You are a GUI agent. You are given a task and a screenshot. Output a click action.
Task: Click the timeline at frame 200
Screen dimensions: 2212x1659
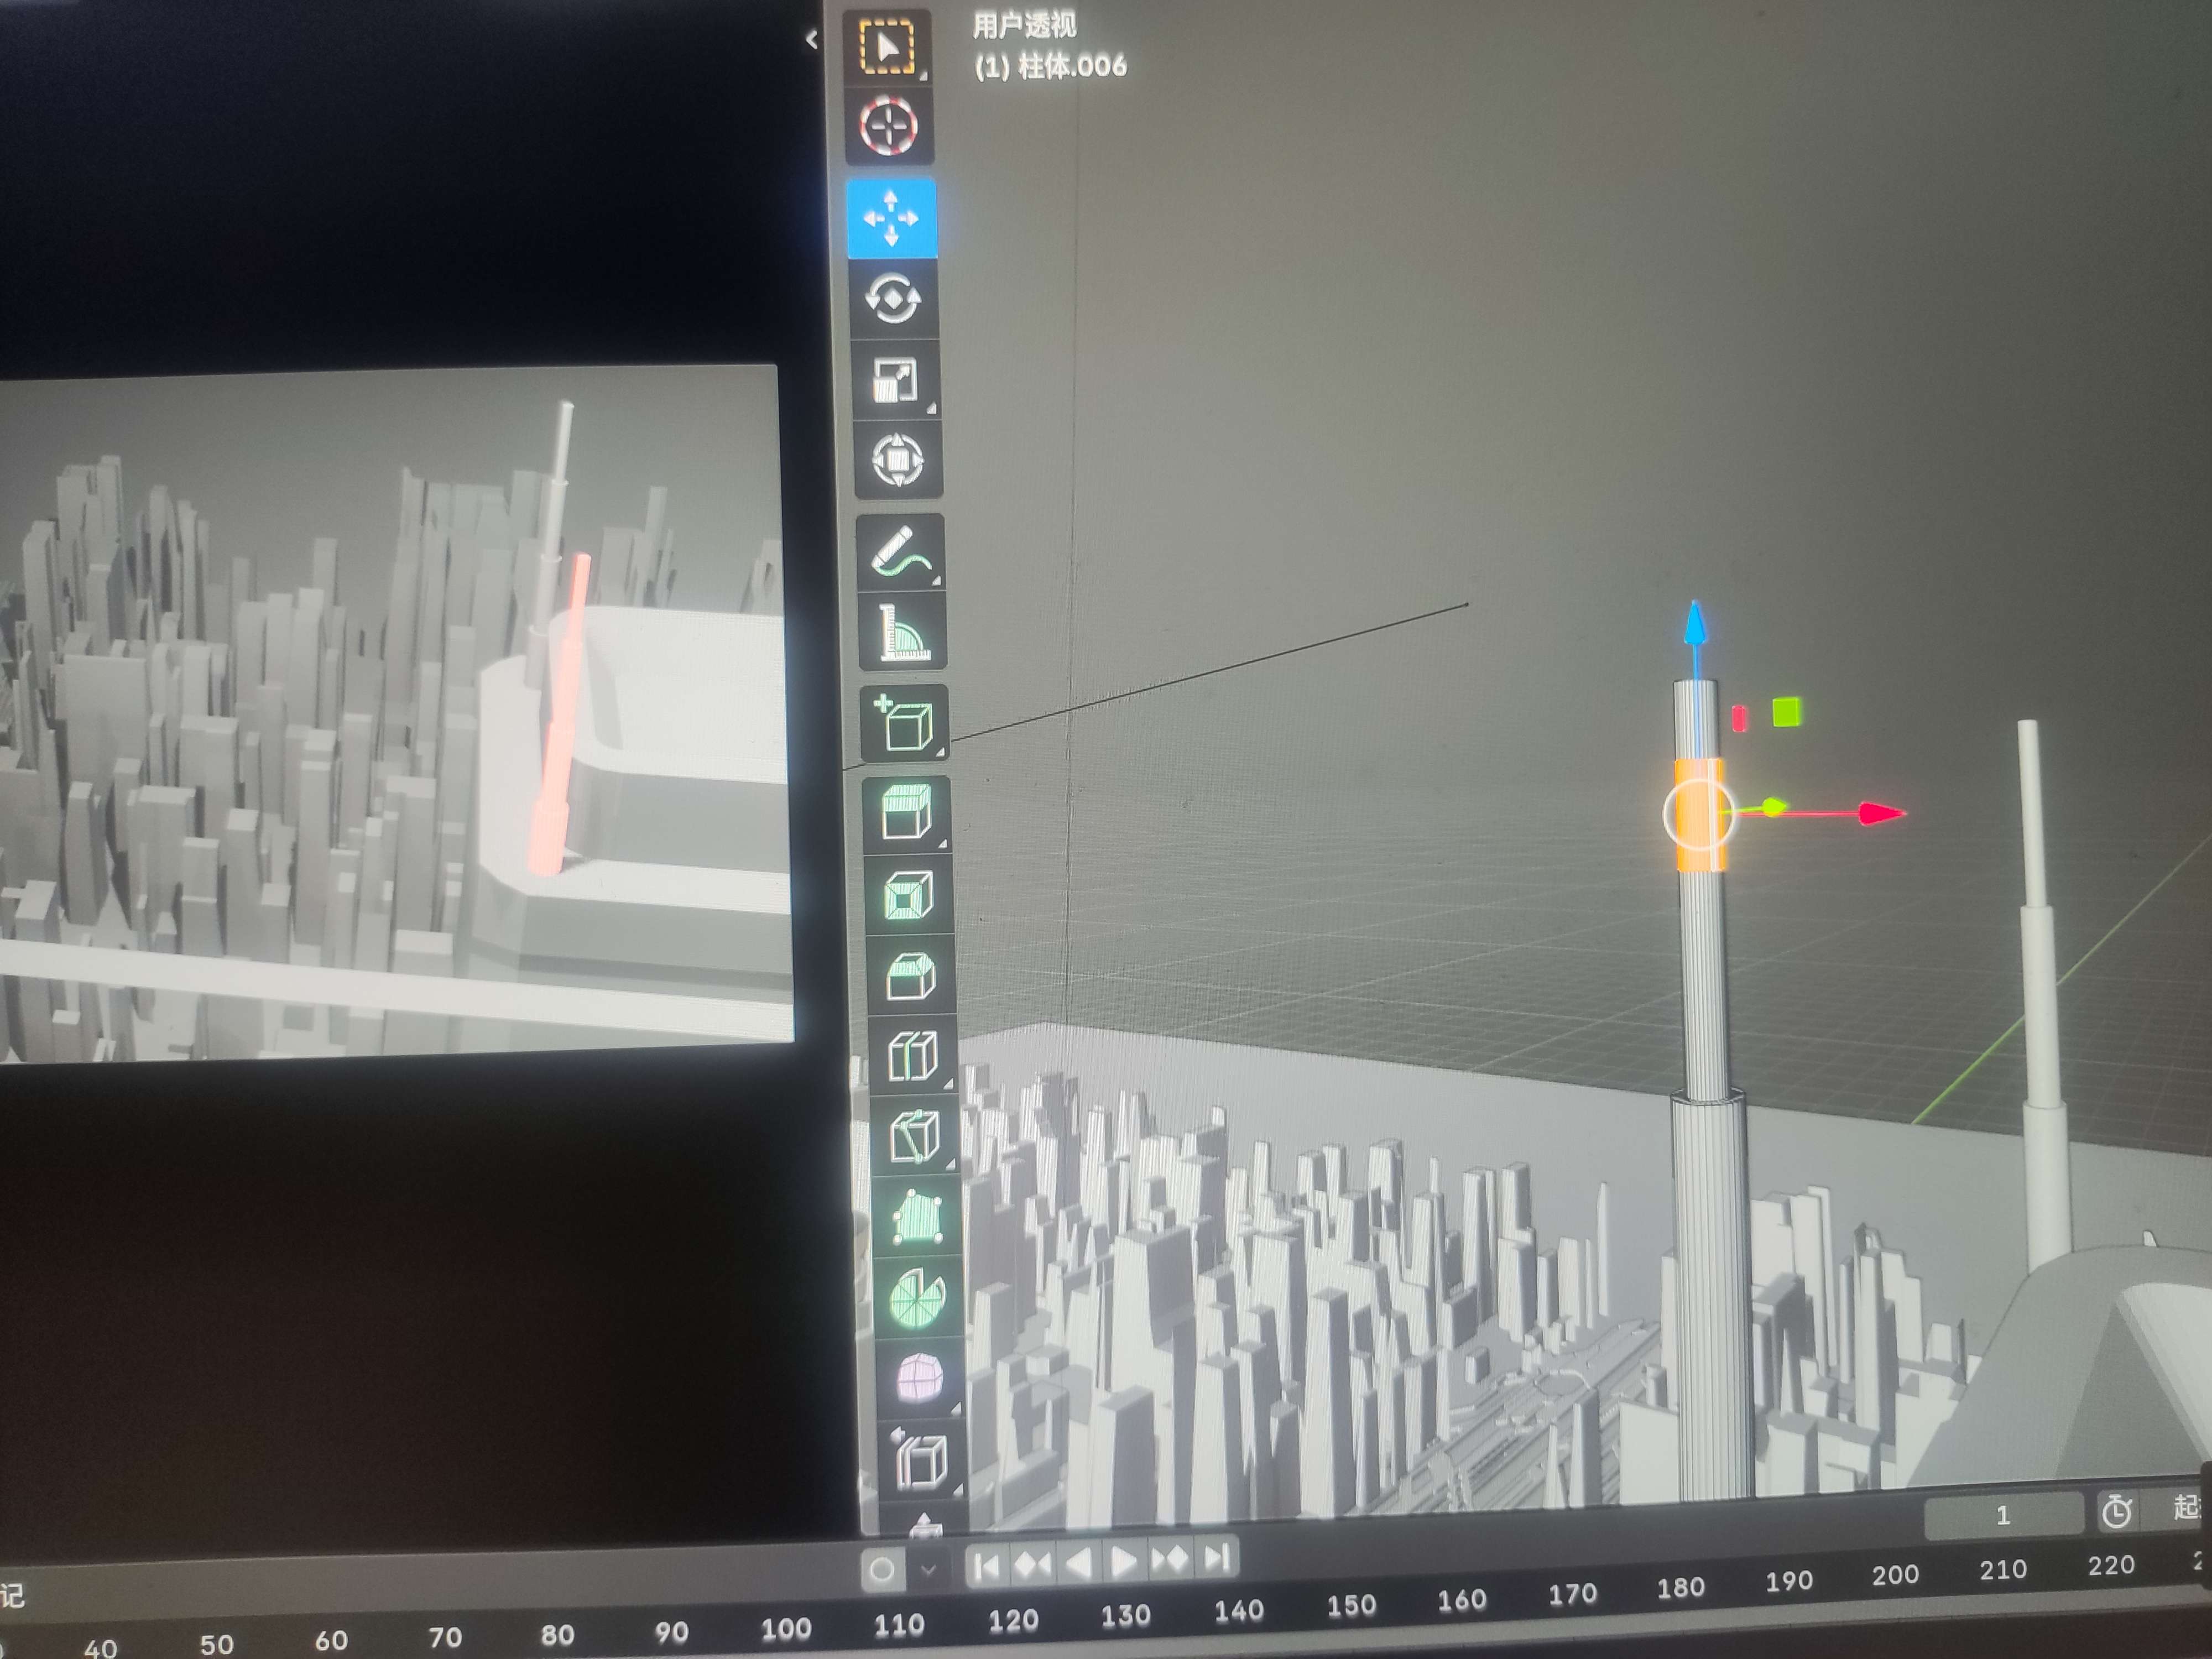coord(1895,1576)
